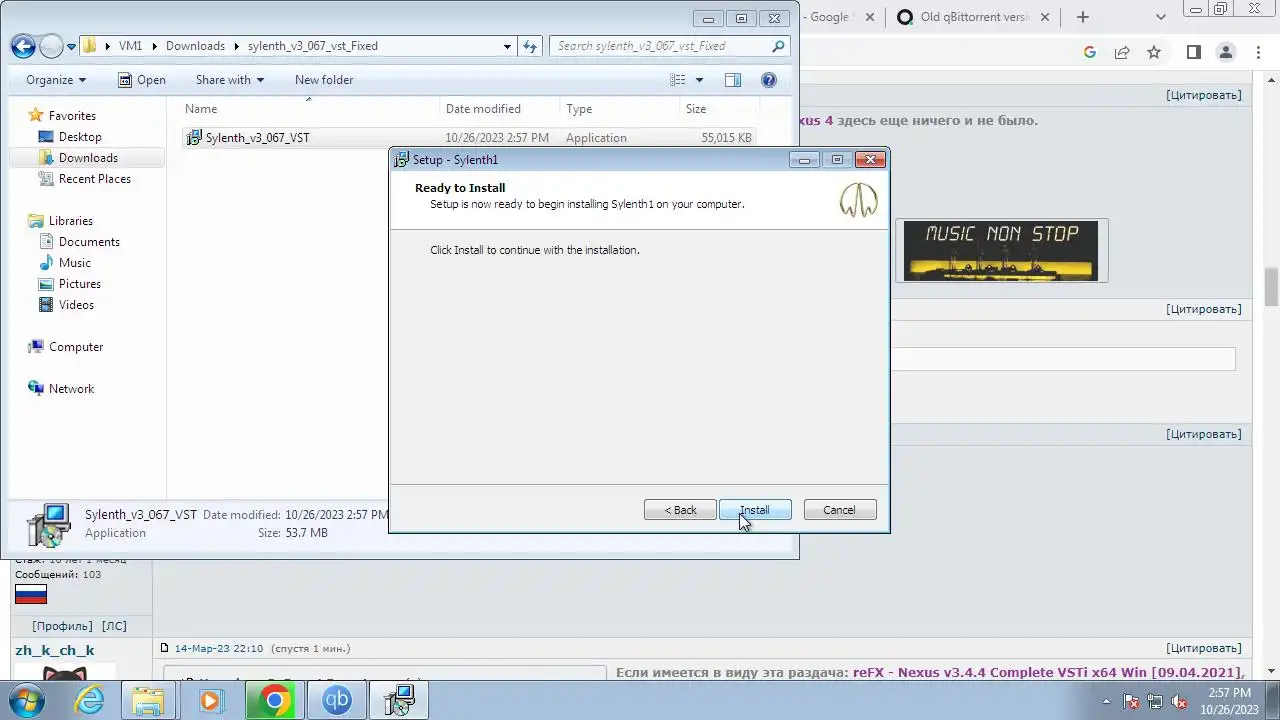Screen dimensions: 1280x720
Task: Cancel the Sylenth1 setup
Action: (x=840, y=510)
